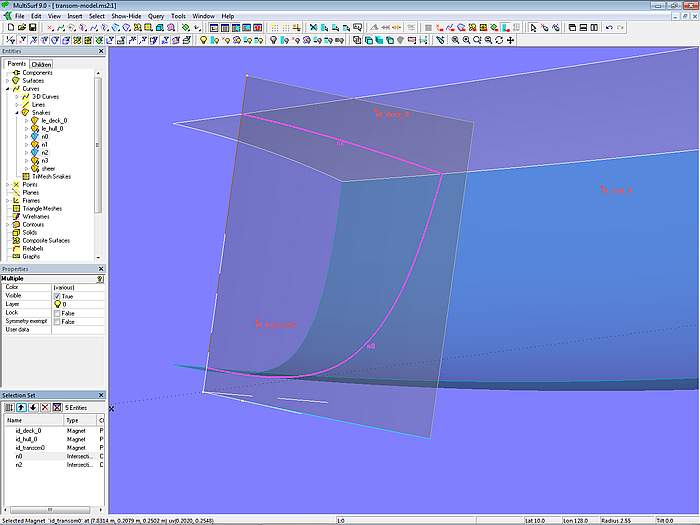Select the arrow pointer Select tool
700x525 pixels.
click(x=533, y=28)
